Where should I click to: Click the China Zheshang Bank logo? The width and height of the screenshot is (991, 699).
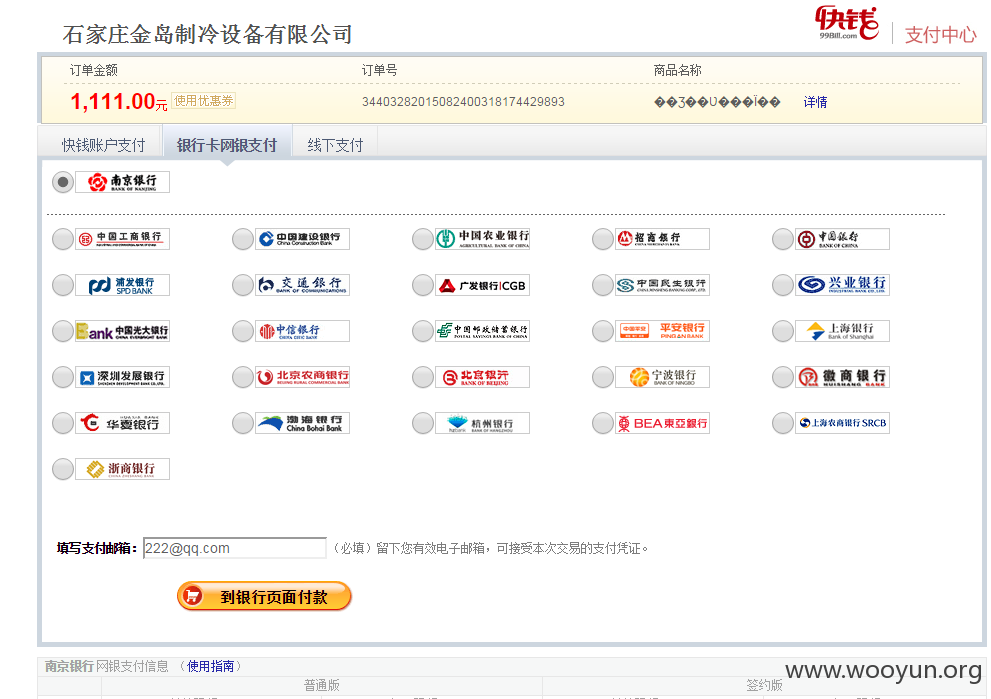[123, 469]
